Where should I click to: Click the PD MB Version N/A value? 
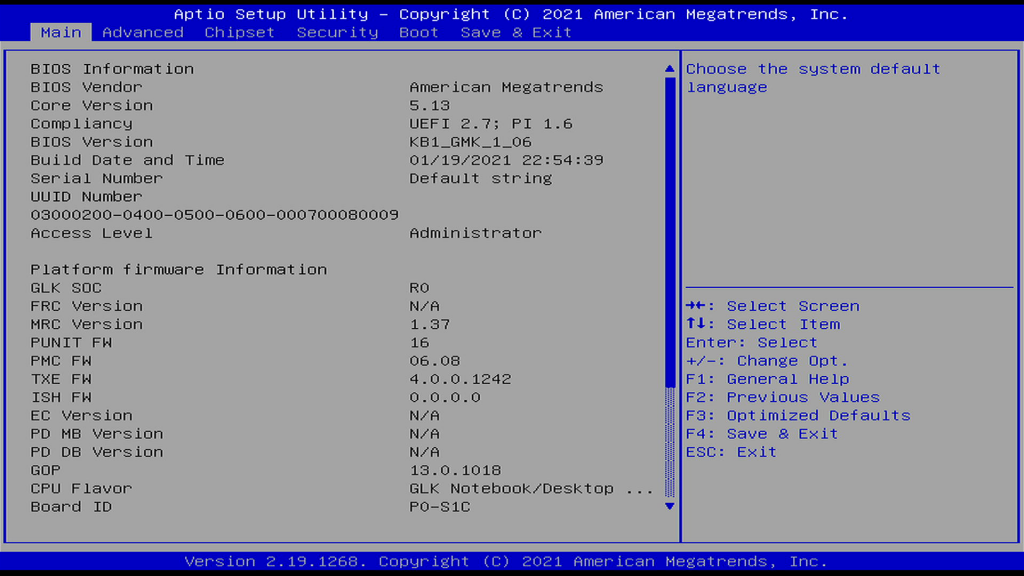pyautogui.click(x=424, y=434)
